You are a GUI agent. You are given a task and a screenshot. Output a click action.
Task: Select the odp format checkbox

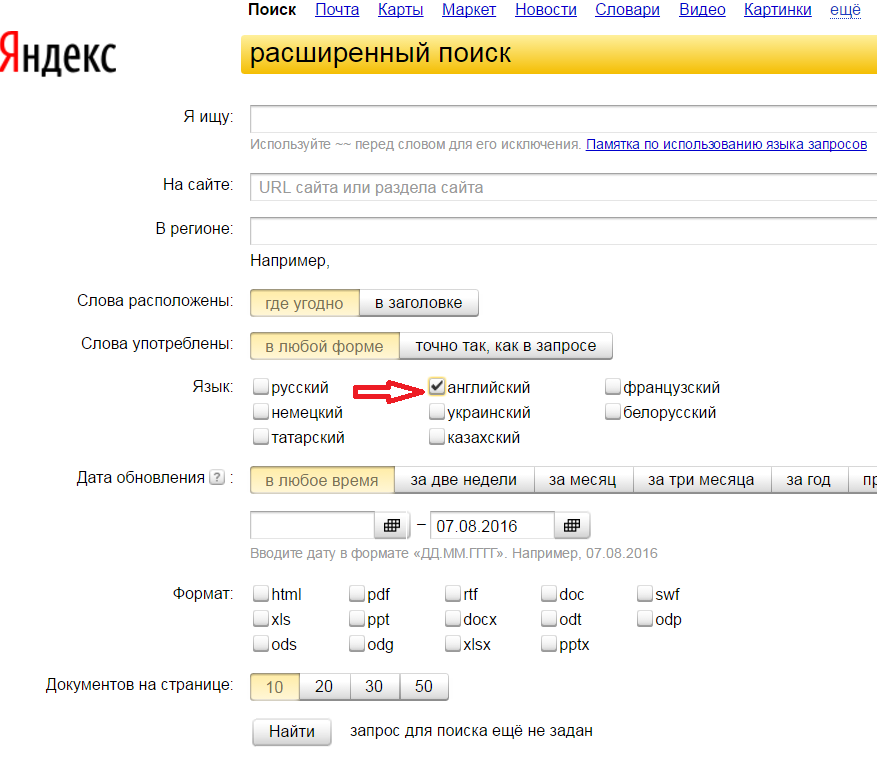click(645, 619)
